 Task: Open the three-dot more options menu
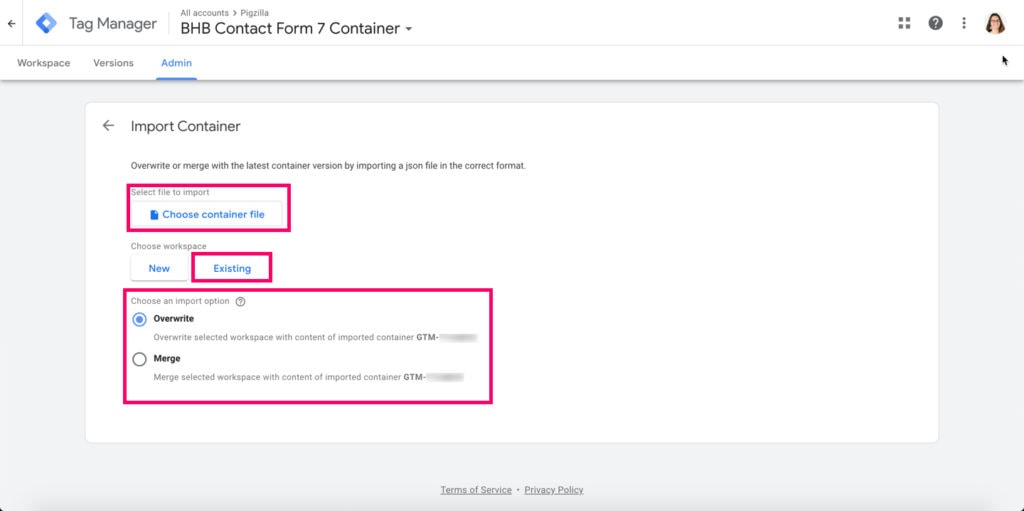pos(964,24)
